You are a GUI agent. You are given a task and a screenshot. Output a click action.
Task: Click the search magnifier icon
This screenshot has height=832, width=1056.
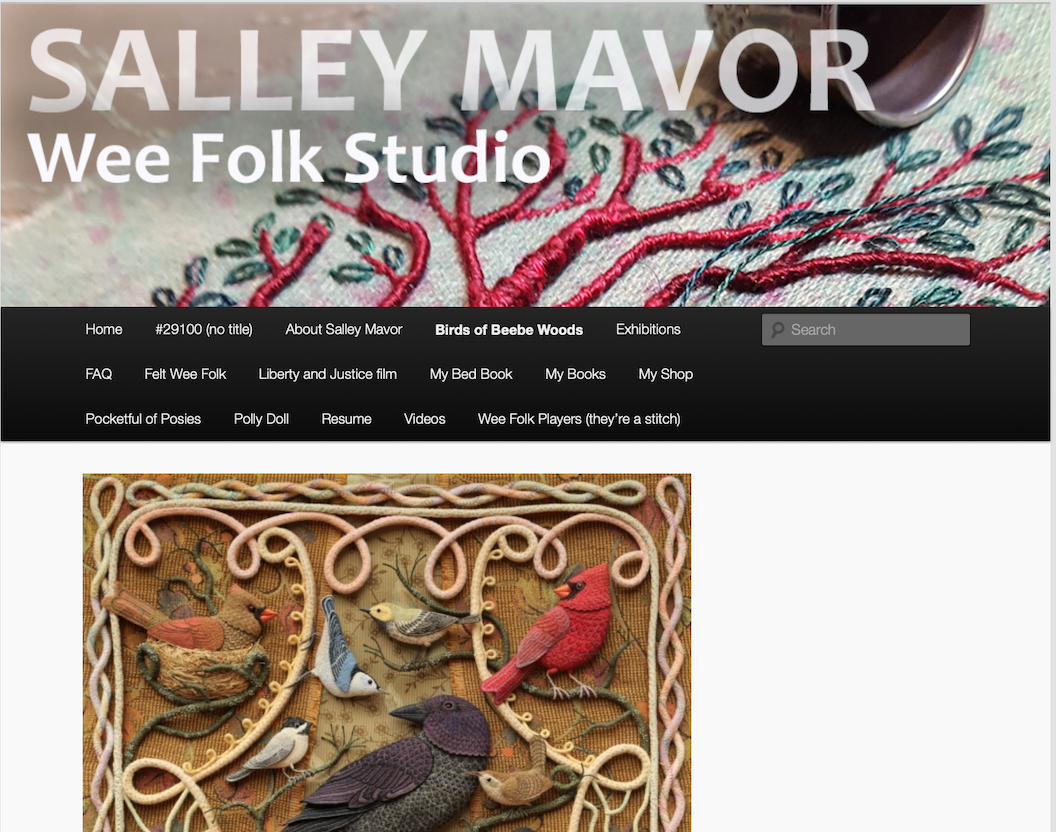pos(777,329)
